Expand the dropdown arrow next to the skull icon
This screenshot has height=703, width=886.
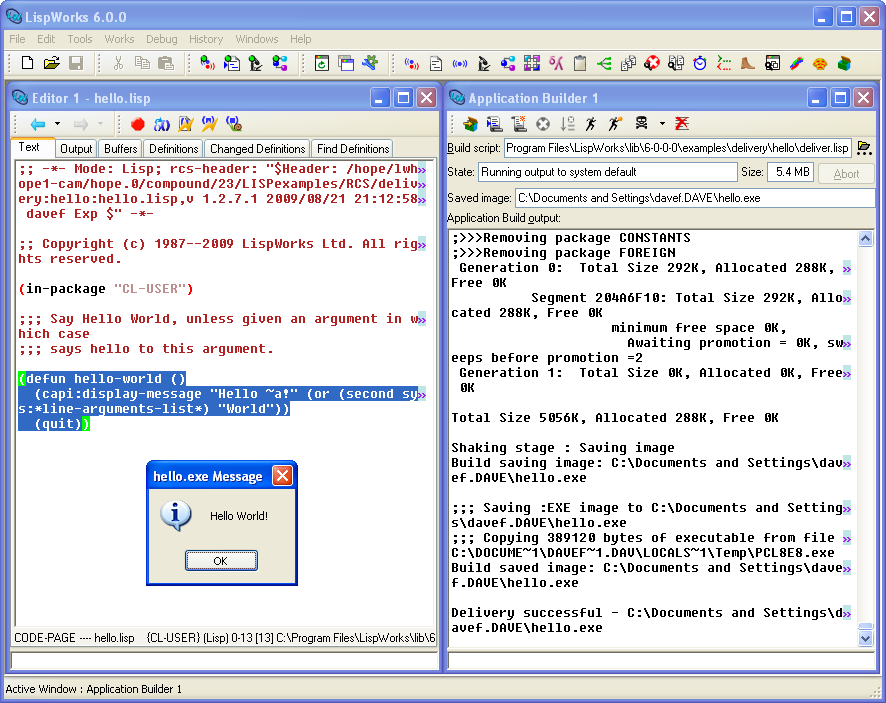[662, 124]
